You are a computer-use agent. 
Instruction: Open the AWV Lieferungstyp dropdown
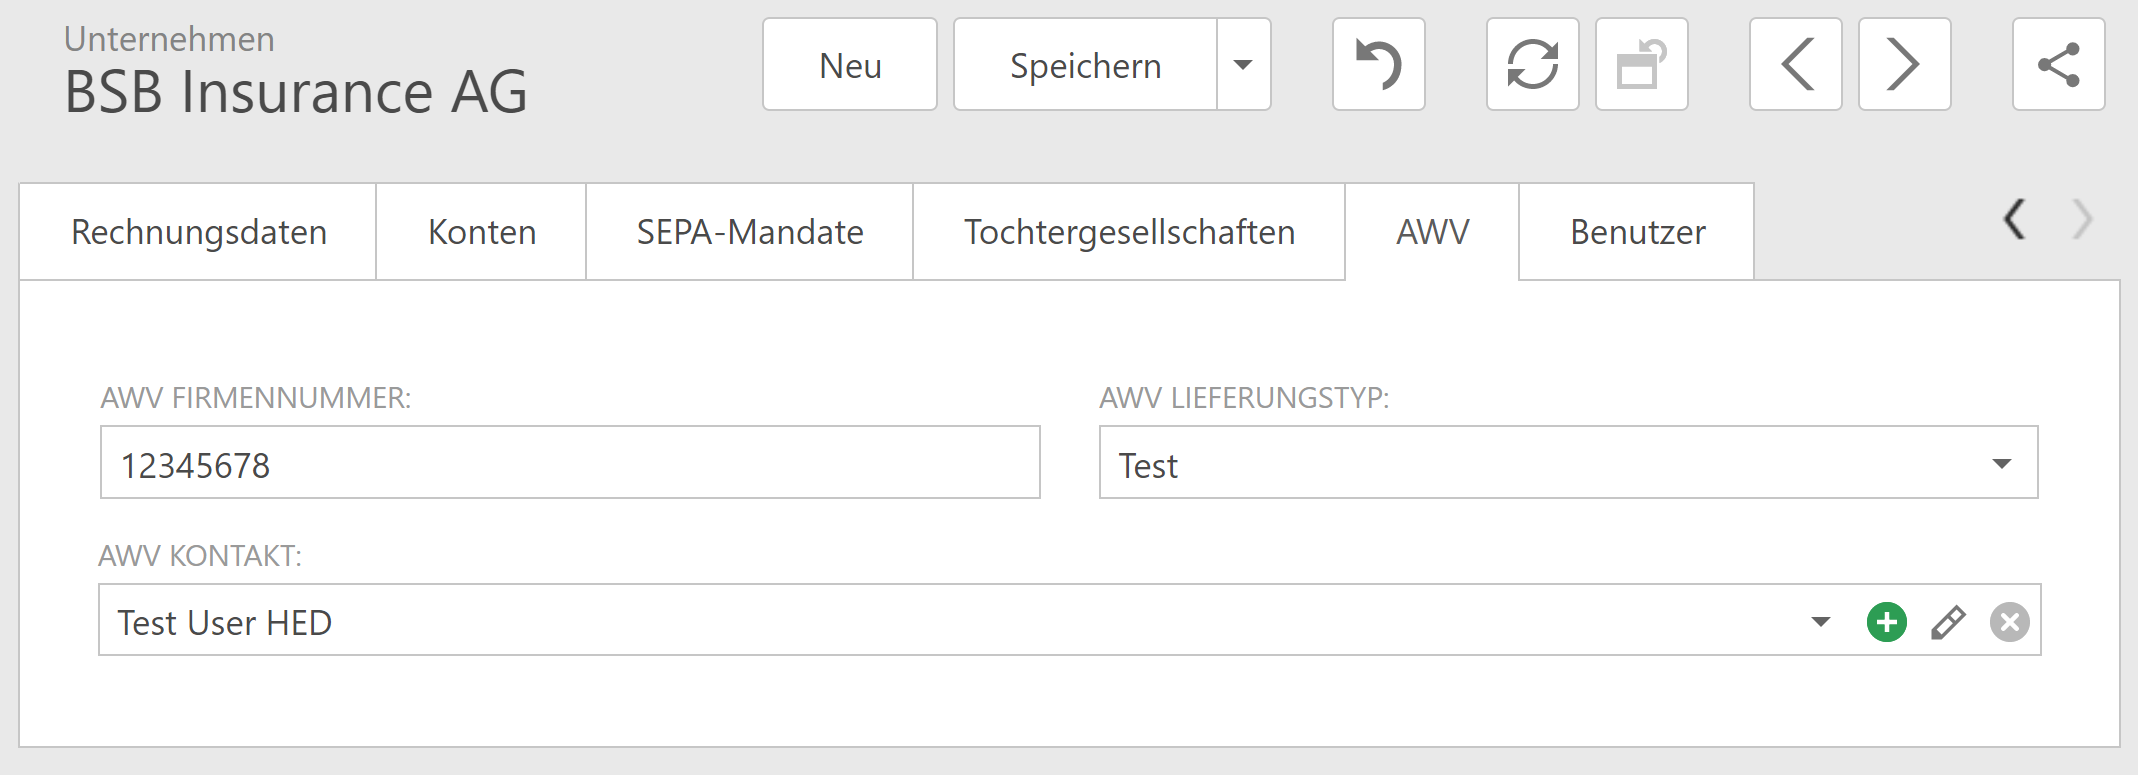[2001, 463]
